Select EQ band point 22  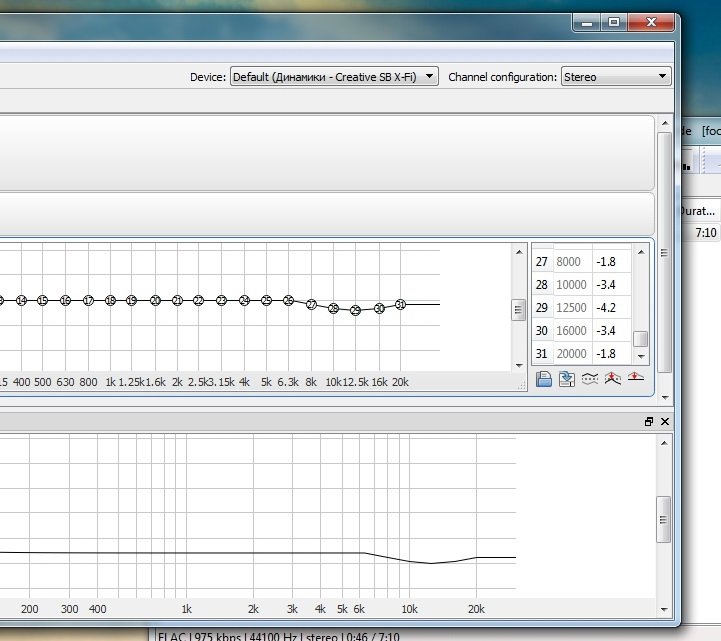(x=199, y=300)
